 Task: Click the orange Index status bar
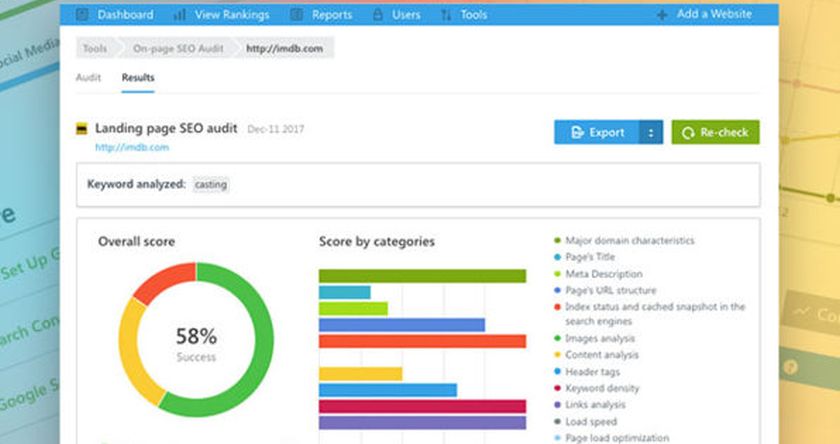point(422,341)
